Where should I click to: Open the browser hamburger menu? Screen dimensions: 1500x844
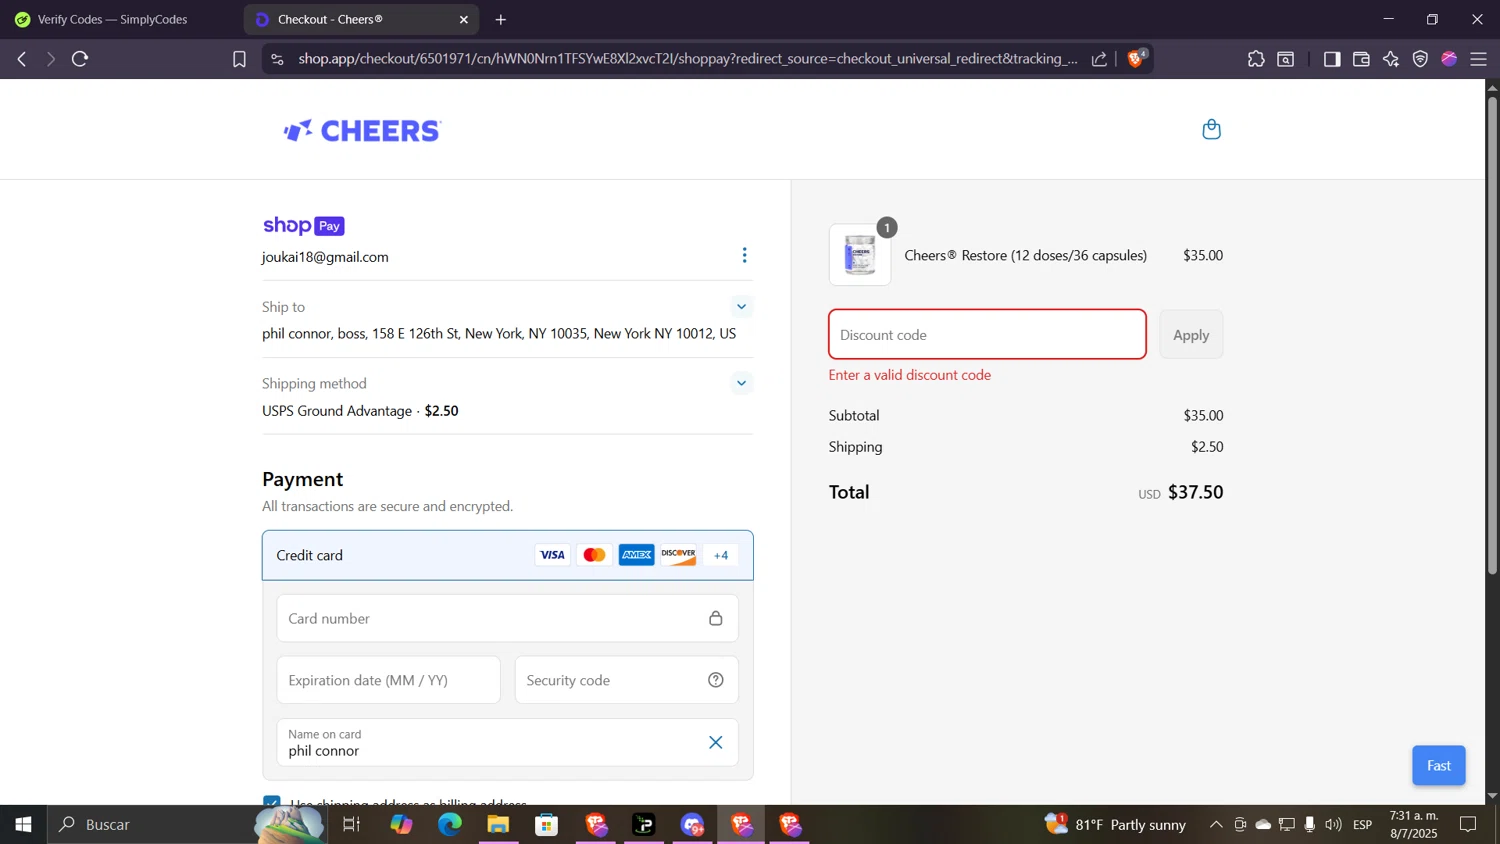[1479, 59]
